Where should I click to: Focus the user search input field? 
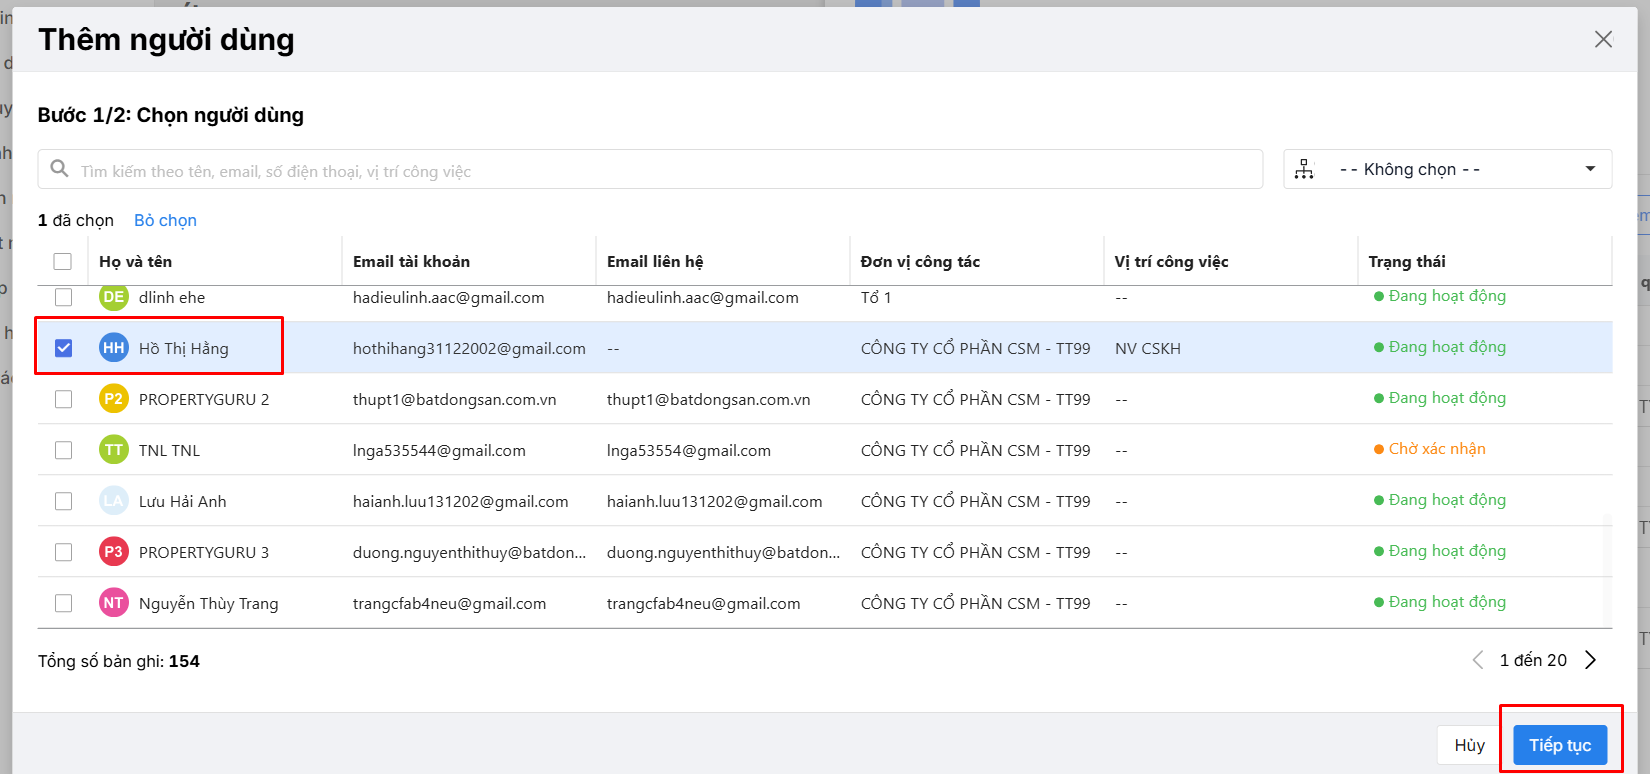(660, 171)
